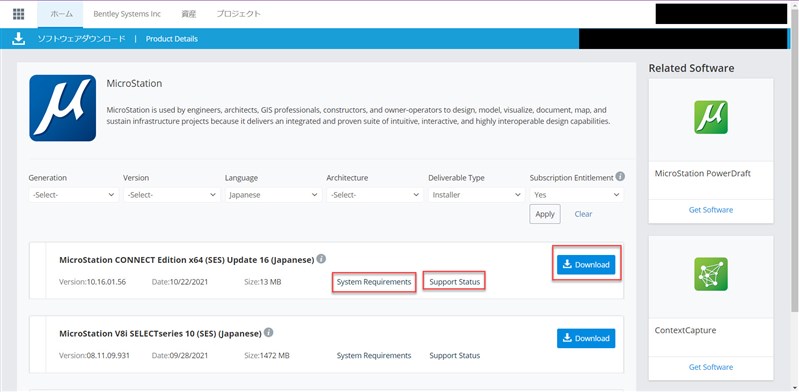The height and width of the screenshot is (392, 799).
Task: Open the Generation dropdown
Action: (x=74, y=195)
